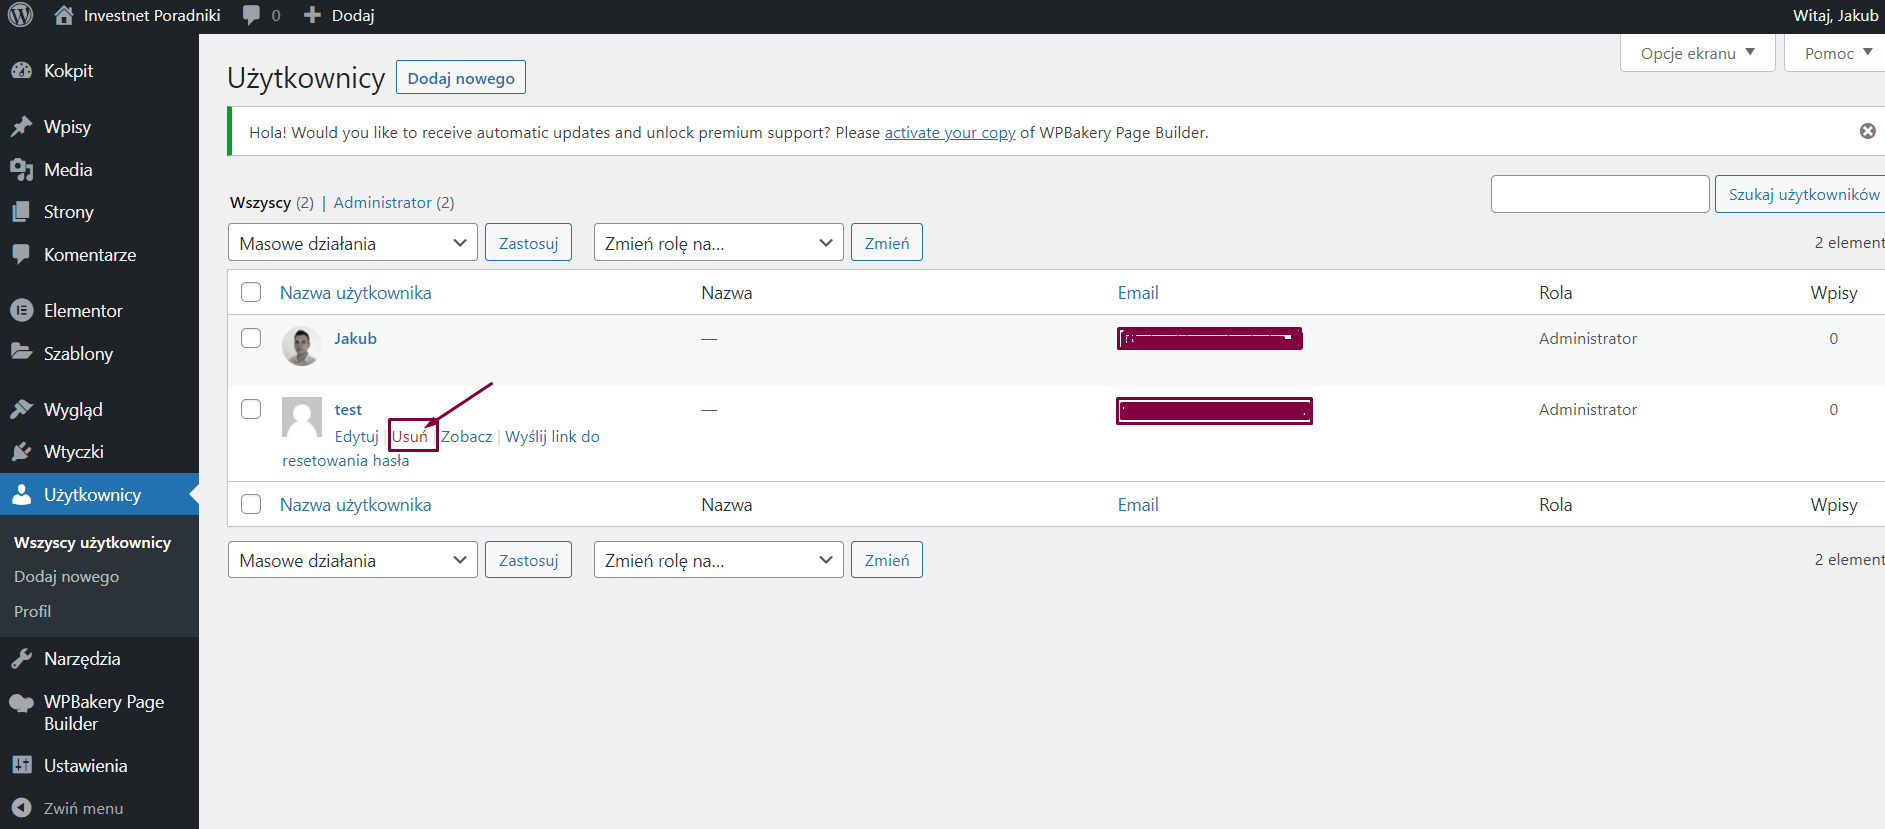The width and height of the screenshot is (1885, 829).
Task: Click the Kokpit dashboard icon
Action: [x=21, y=71]
